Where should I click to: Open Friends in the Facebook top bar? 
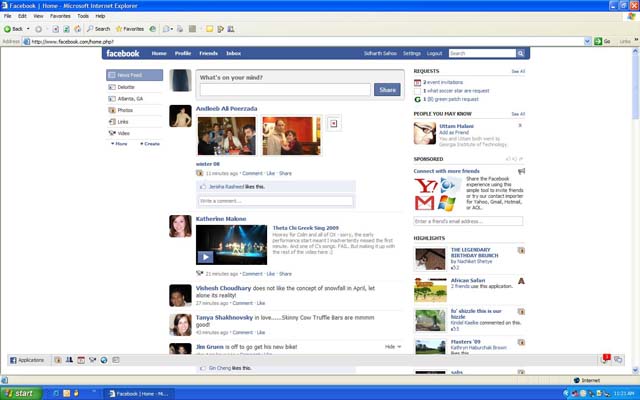pyautogui.click(x=208, y=53)
